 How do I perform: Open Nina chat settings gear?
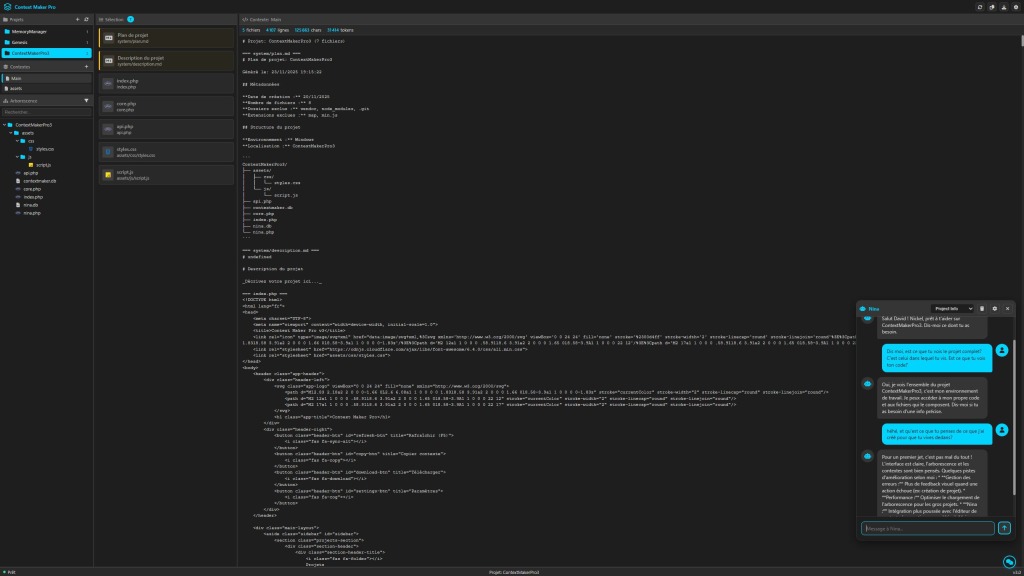(995, 309)
